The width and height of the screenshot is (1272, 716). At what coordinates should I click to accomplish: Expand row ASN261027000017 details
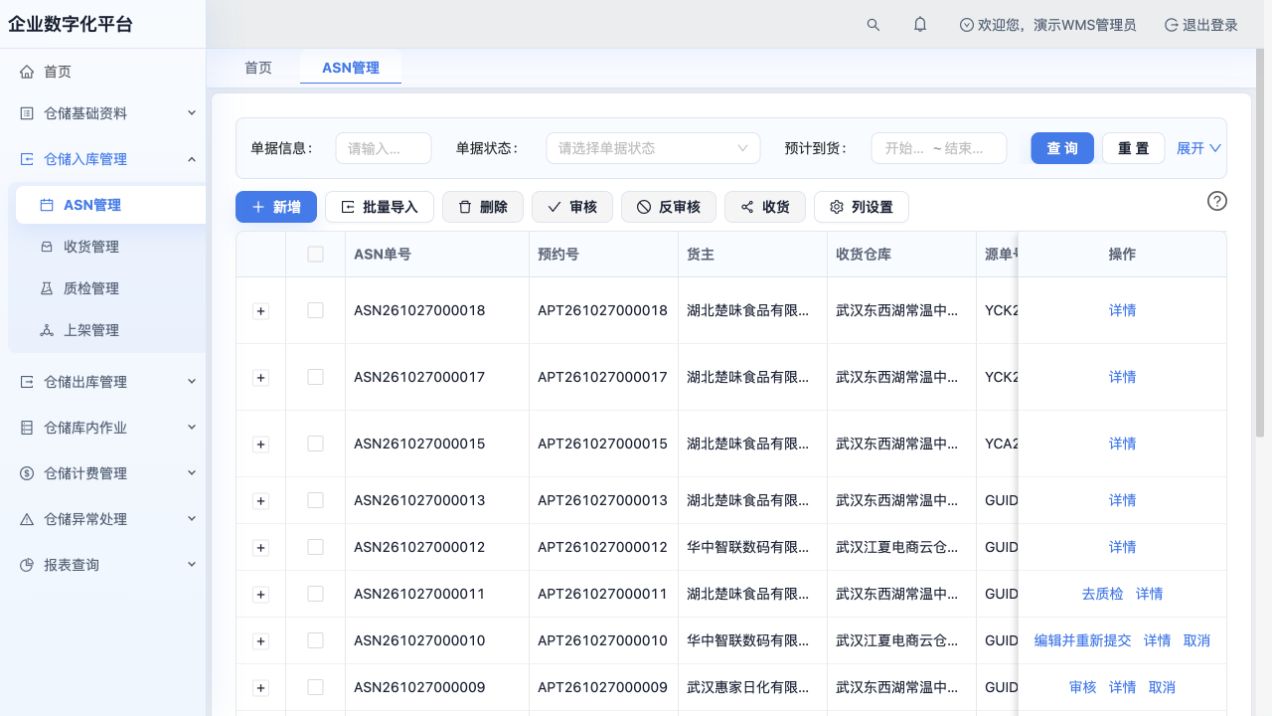click(261, 378)
